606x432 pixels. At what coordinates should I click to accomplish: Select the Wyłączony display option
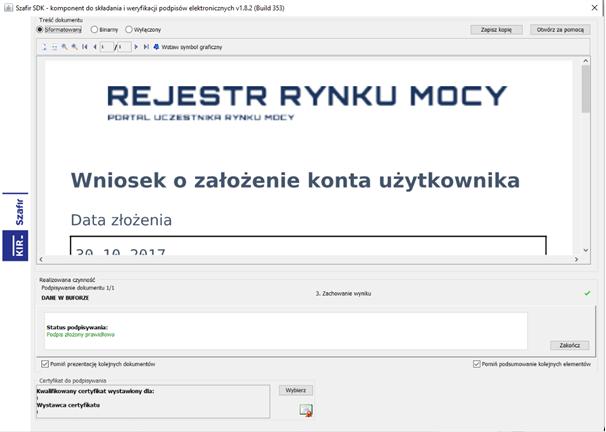point(129,30)
